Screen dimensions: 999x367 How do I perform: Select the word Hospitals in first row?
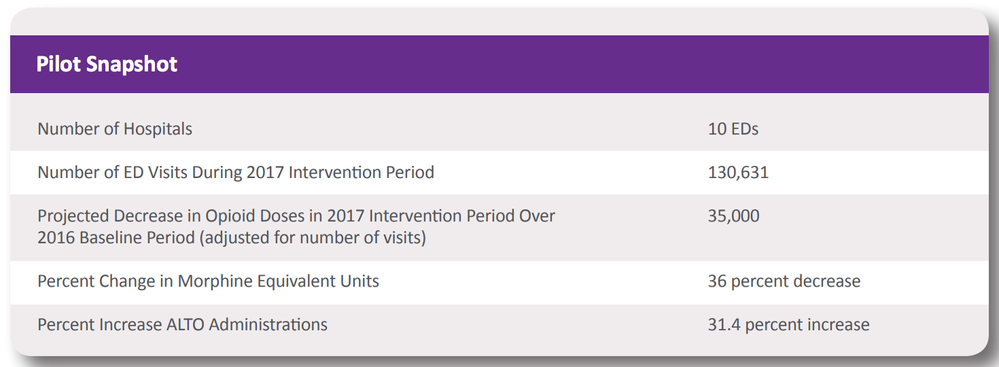coord(158,129)
